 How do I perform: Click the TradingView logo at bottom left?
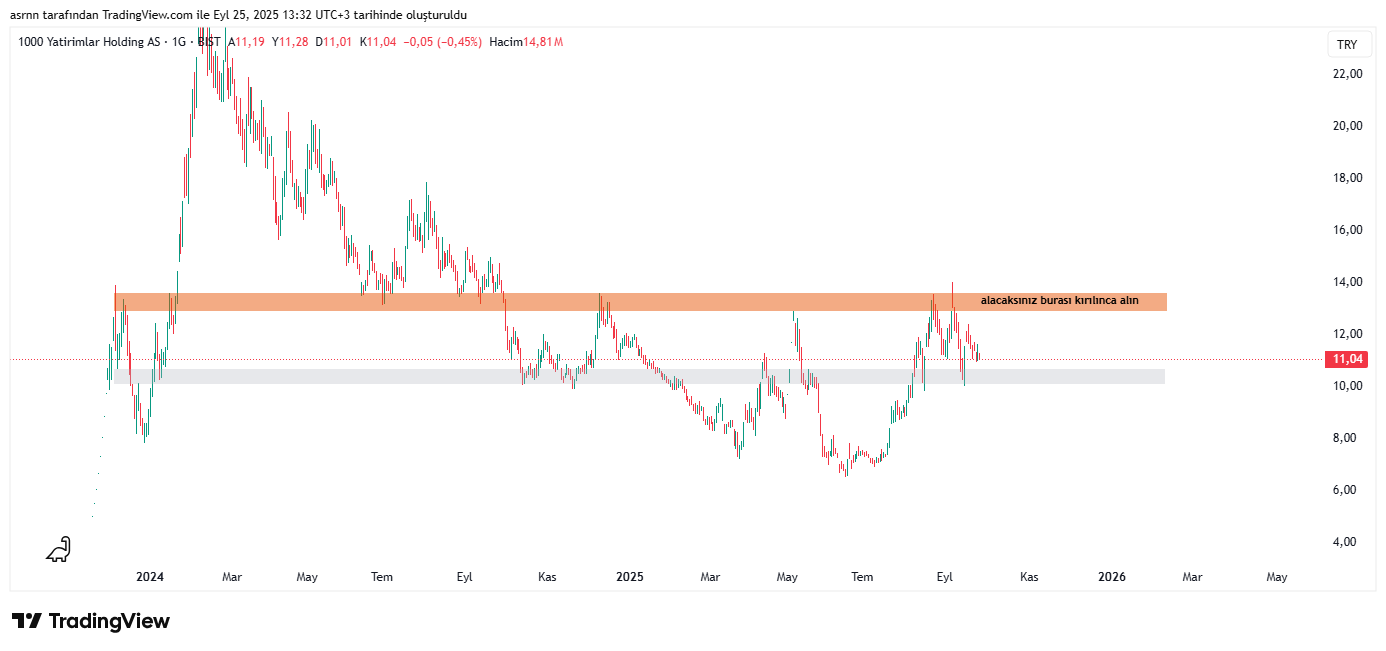tap(91, 621)
